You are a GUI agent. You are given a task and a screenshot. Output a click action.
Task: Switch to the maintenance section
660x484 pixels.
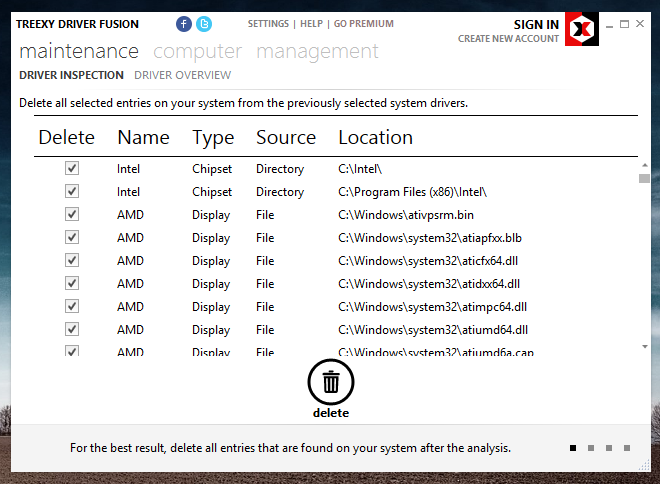pyautogui.click(x=79, y=51)
